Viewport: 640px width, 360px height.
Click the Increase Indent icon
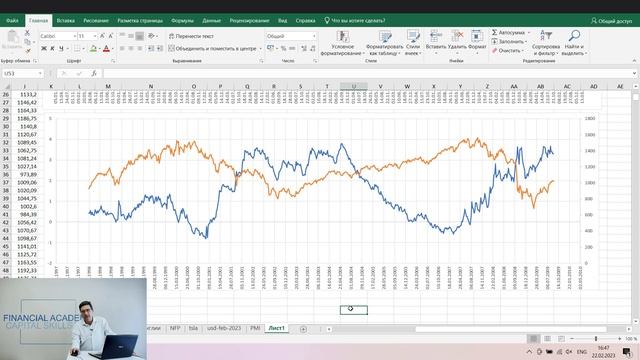(x=160, y=49)
